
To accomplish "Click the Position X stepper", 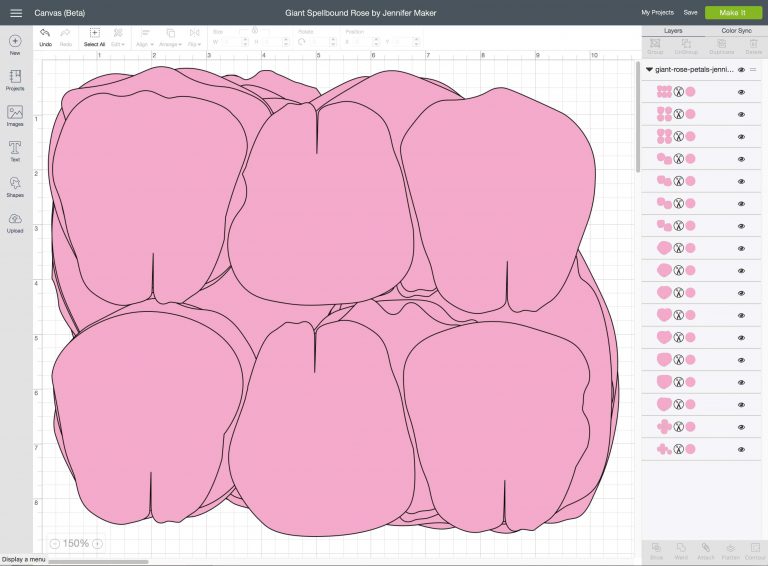I will pos(376,42).
